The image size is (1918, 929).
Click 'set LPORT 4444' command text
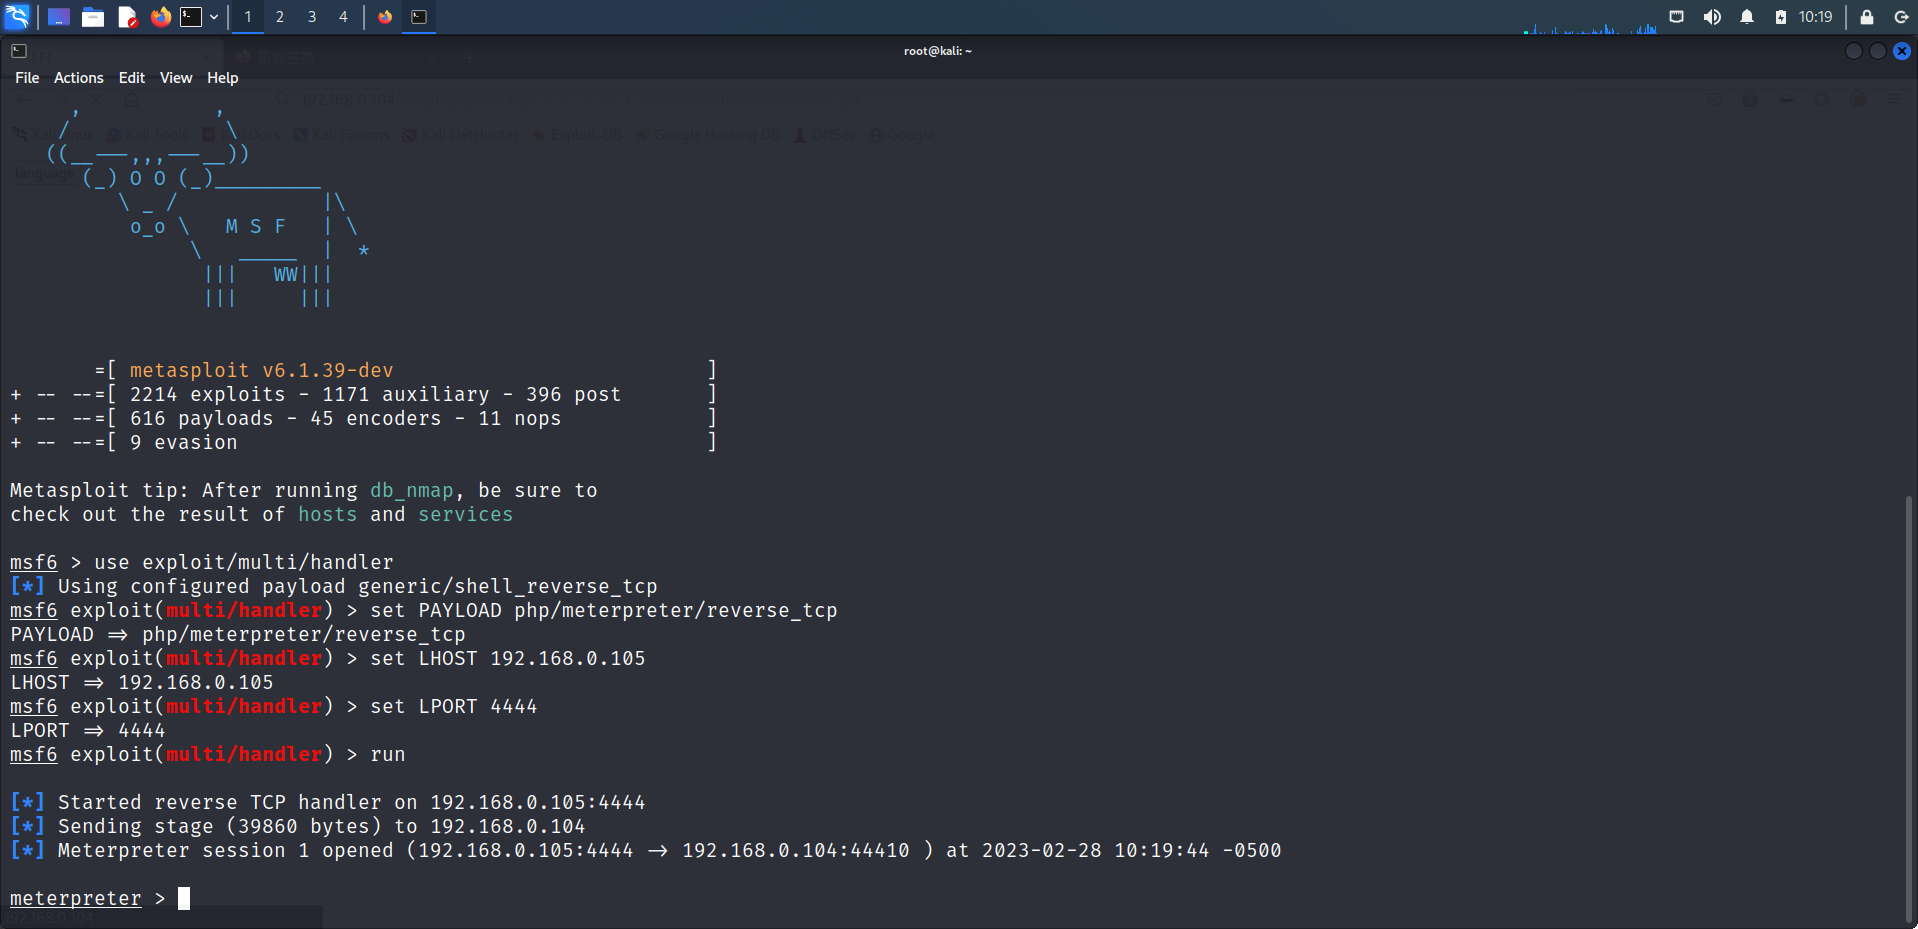[454, 706]
